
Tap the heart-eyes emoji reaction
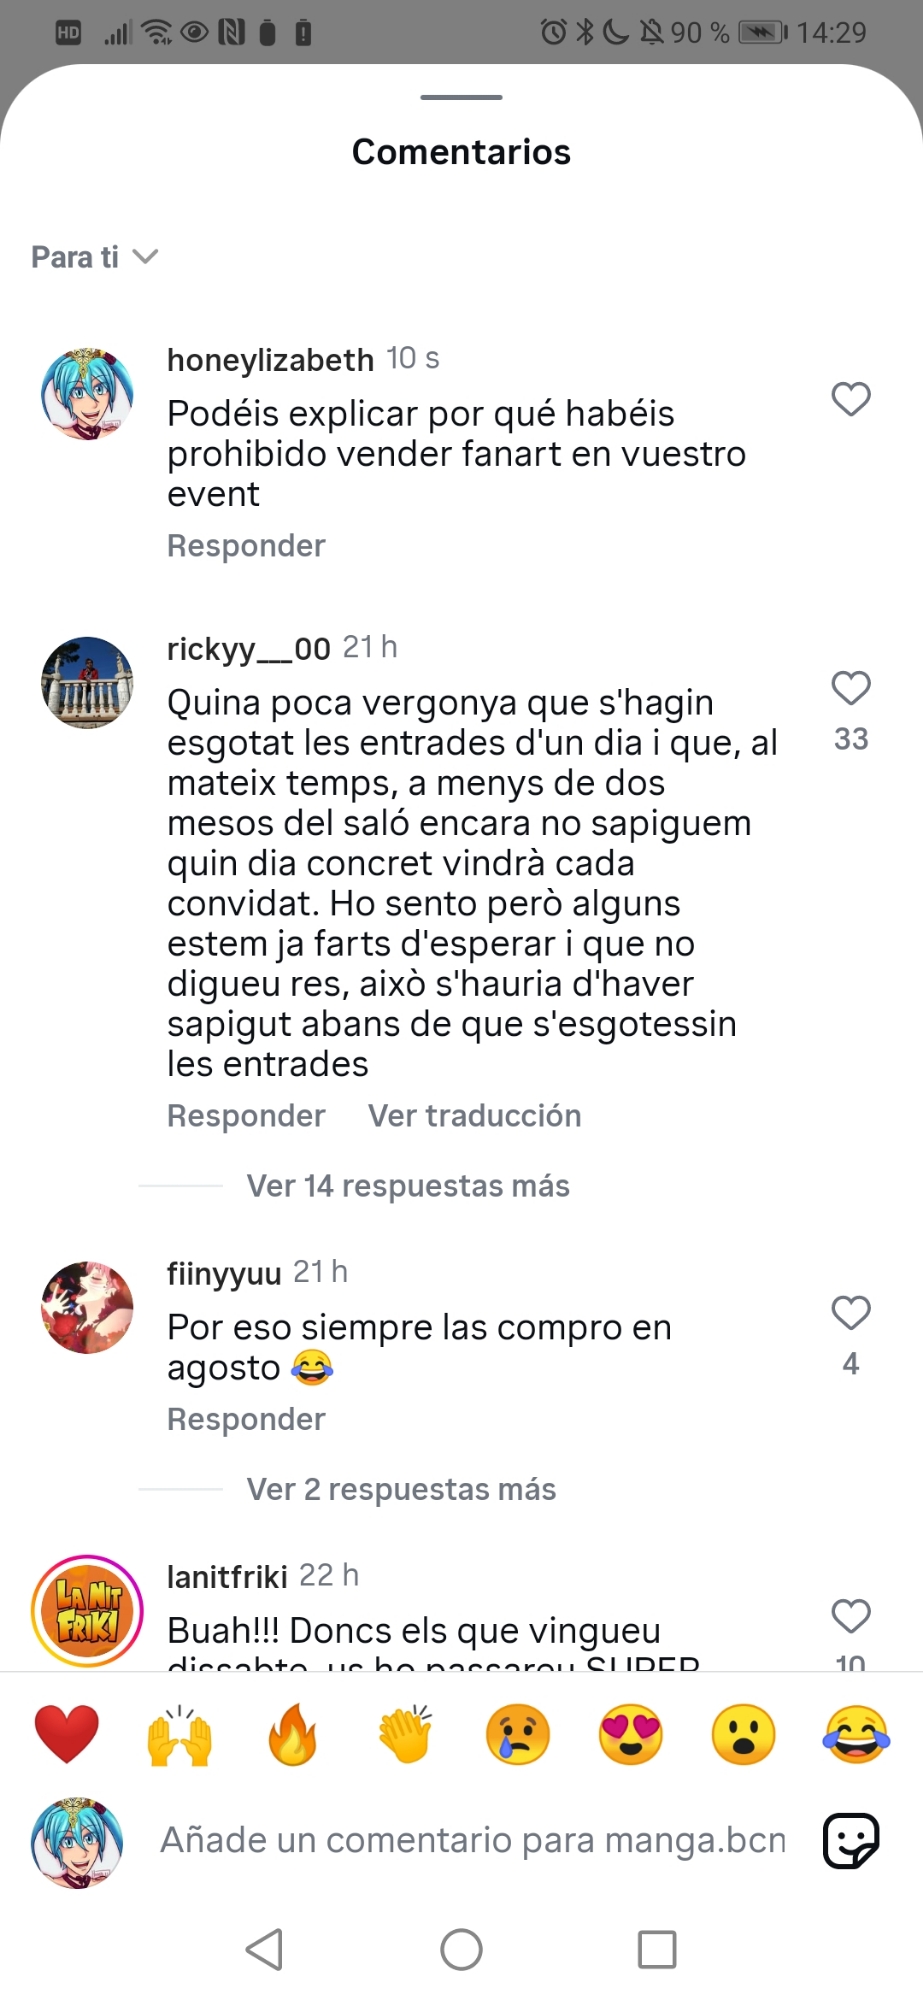(x=631, y=1734)
